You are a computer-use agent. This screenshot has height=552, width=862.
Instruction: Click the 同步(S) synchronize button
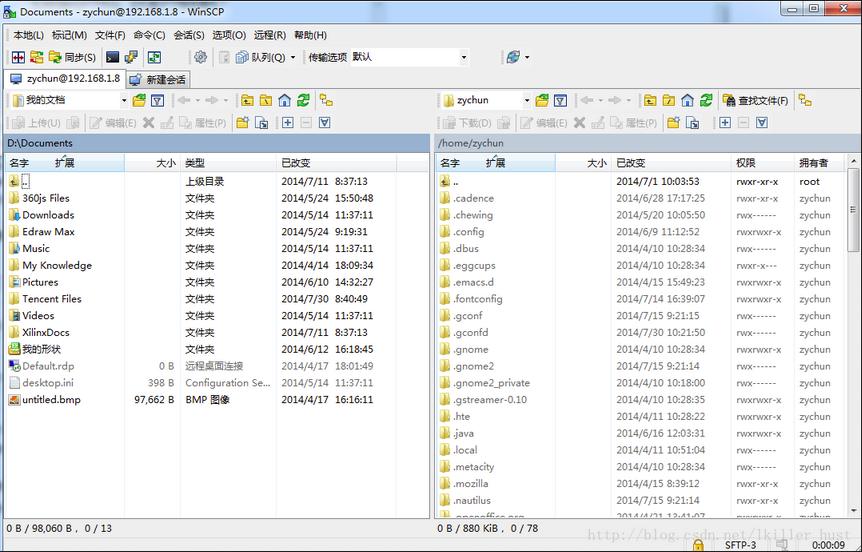pos(72,57)
